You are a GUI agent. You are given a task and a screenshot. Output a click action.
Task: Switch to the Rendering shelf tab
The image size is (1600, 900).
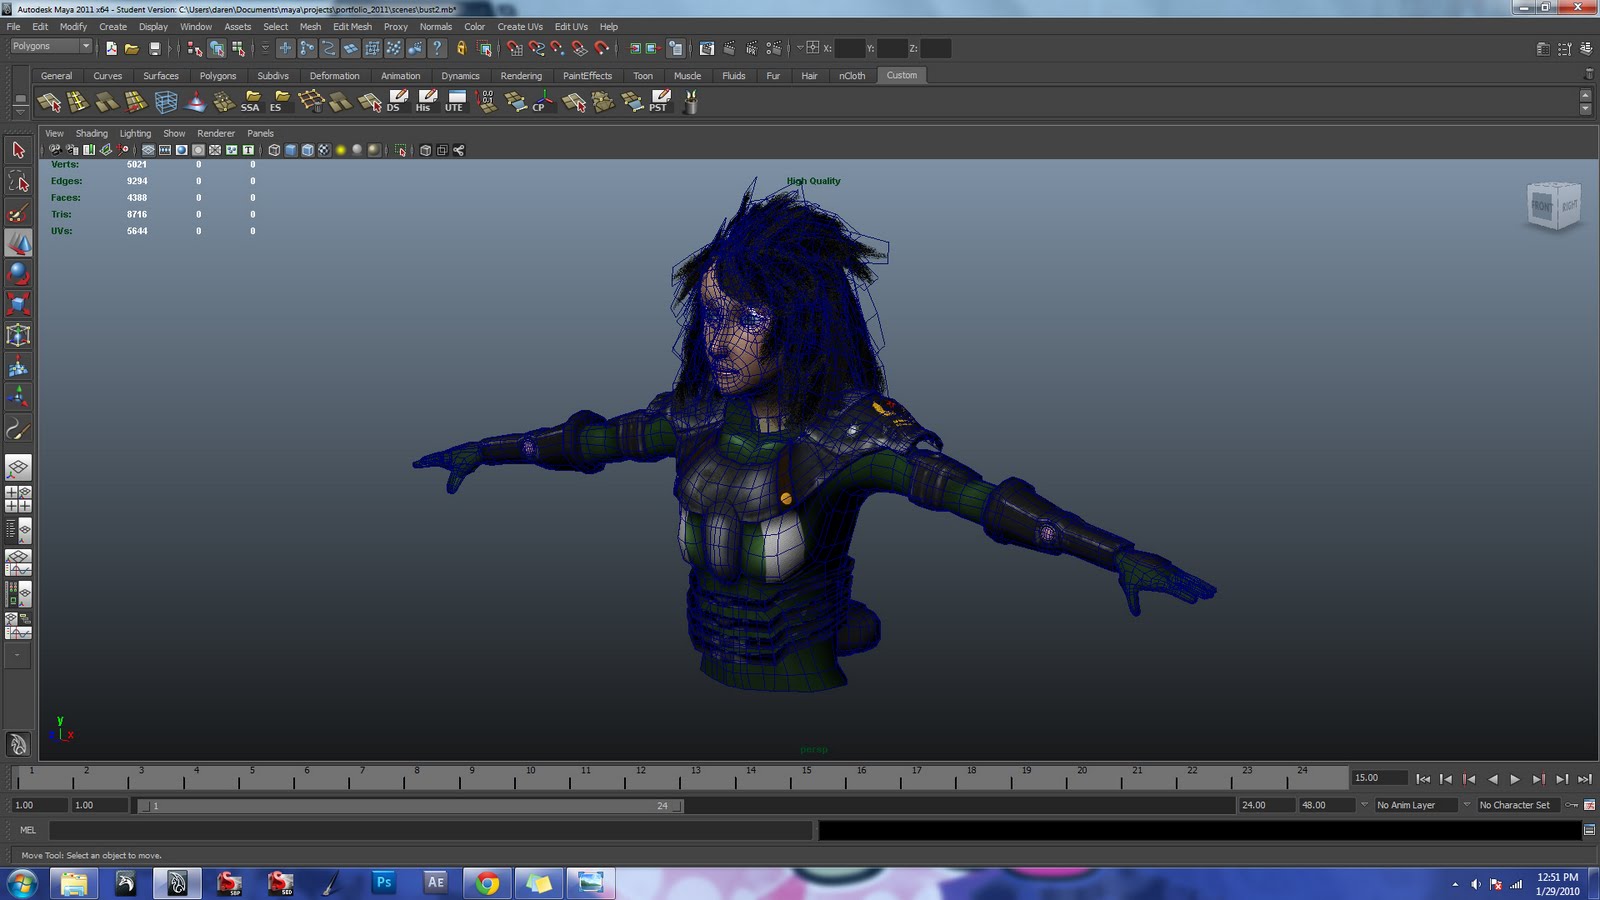(521, 76)
